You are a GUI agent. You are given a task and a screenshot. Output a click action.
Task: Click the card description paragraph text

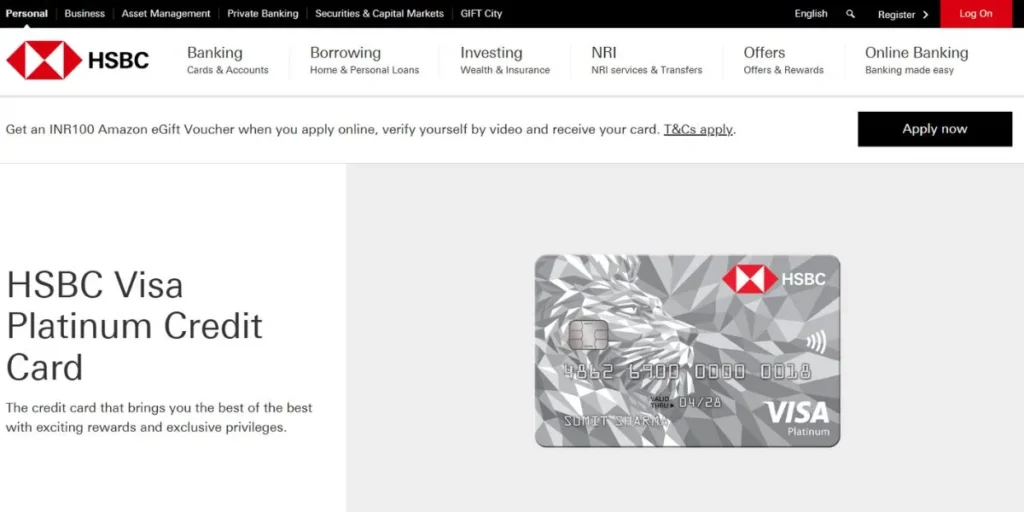tap(159, 418)
